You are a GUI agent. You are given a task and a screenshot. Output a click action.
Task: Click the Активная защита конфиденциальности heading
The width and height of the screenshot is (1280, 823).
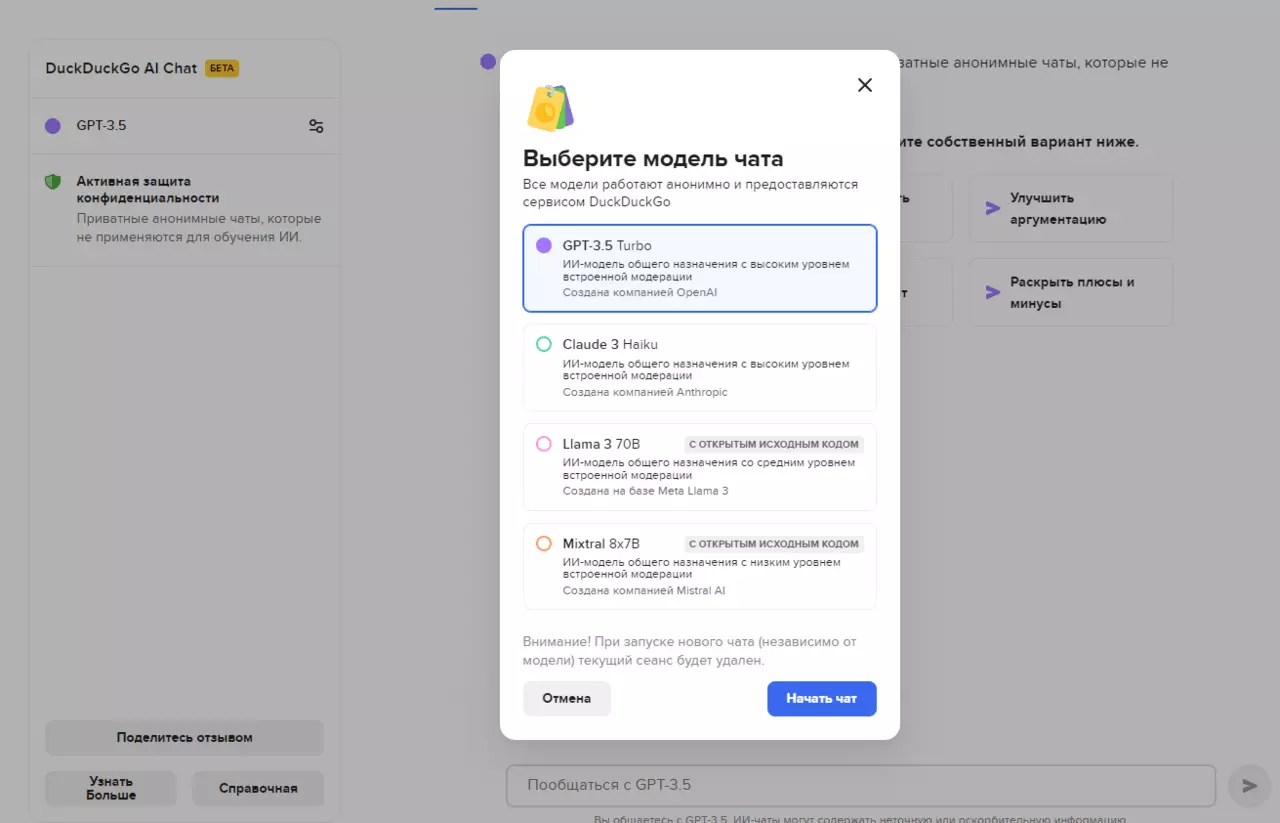click(x=148, y=190)
